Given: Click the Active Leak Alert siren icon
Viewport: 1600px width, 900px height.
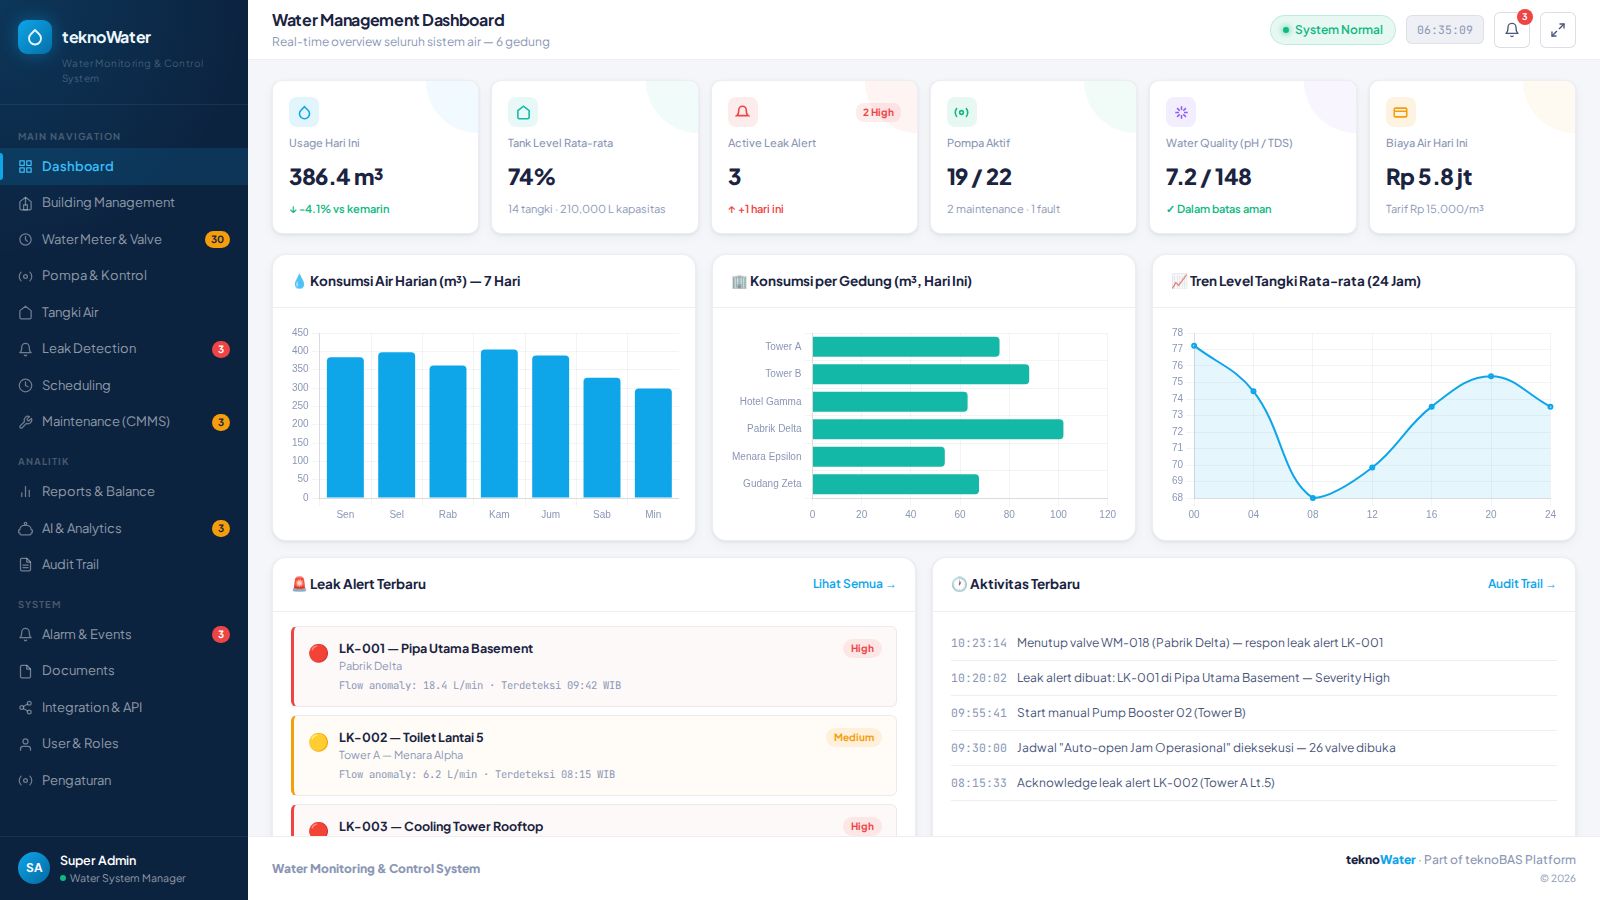Looking at the screenshot, I should coord(743,112).
